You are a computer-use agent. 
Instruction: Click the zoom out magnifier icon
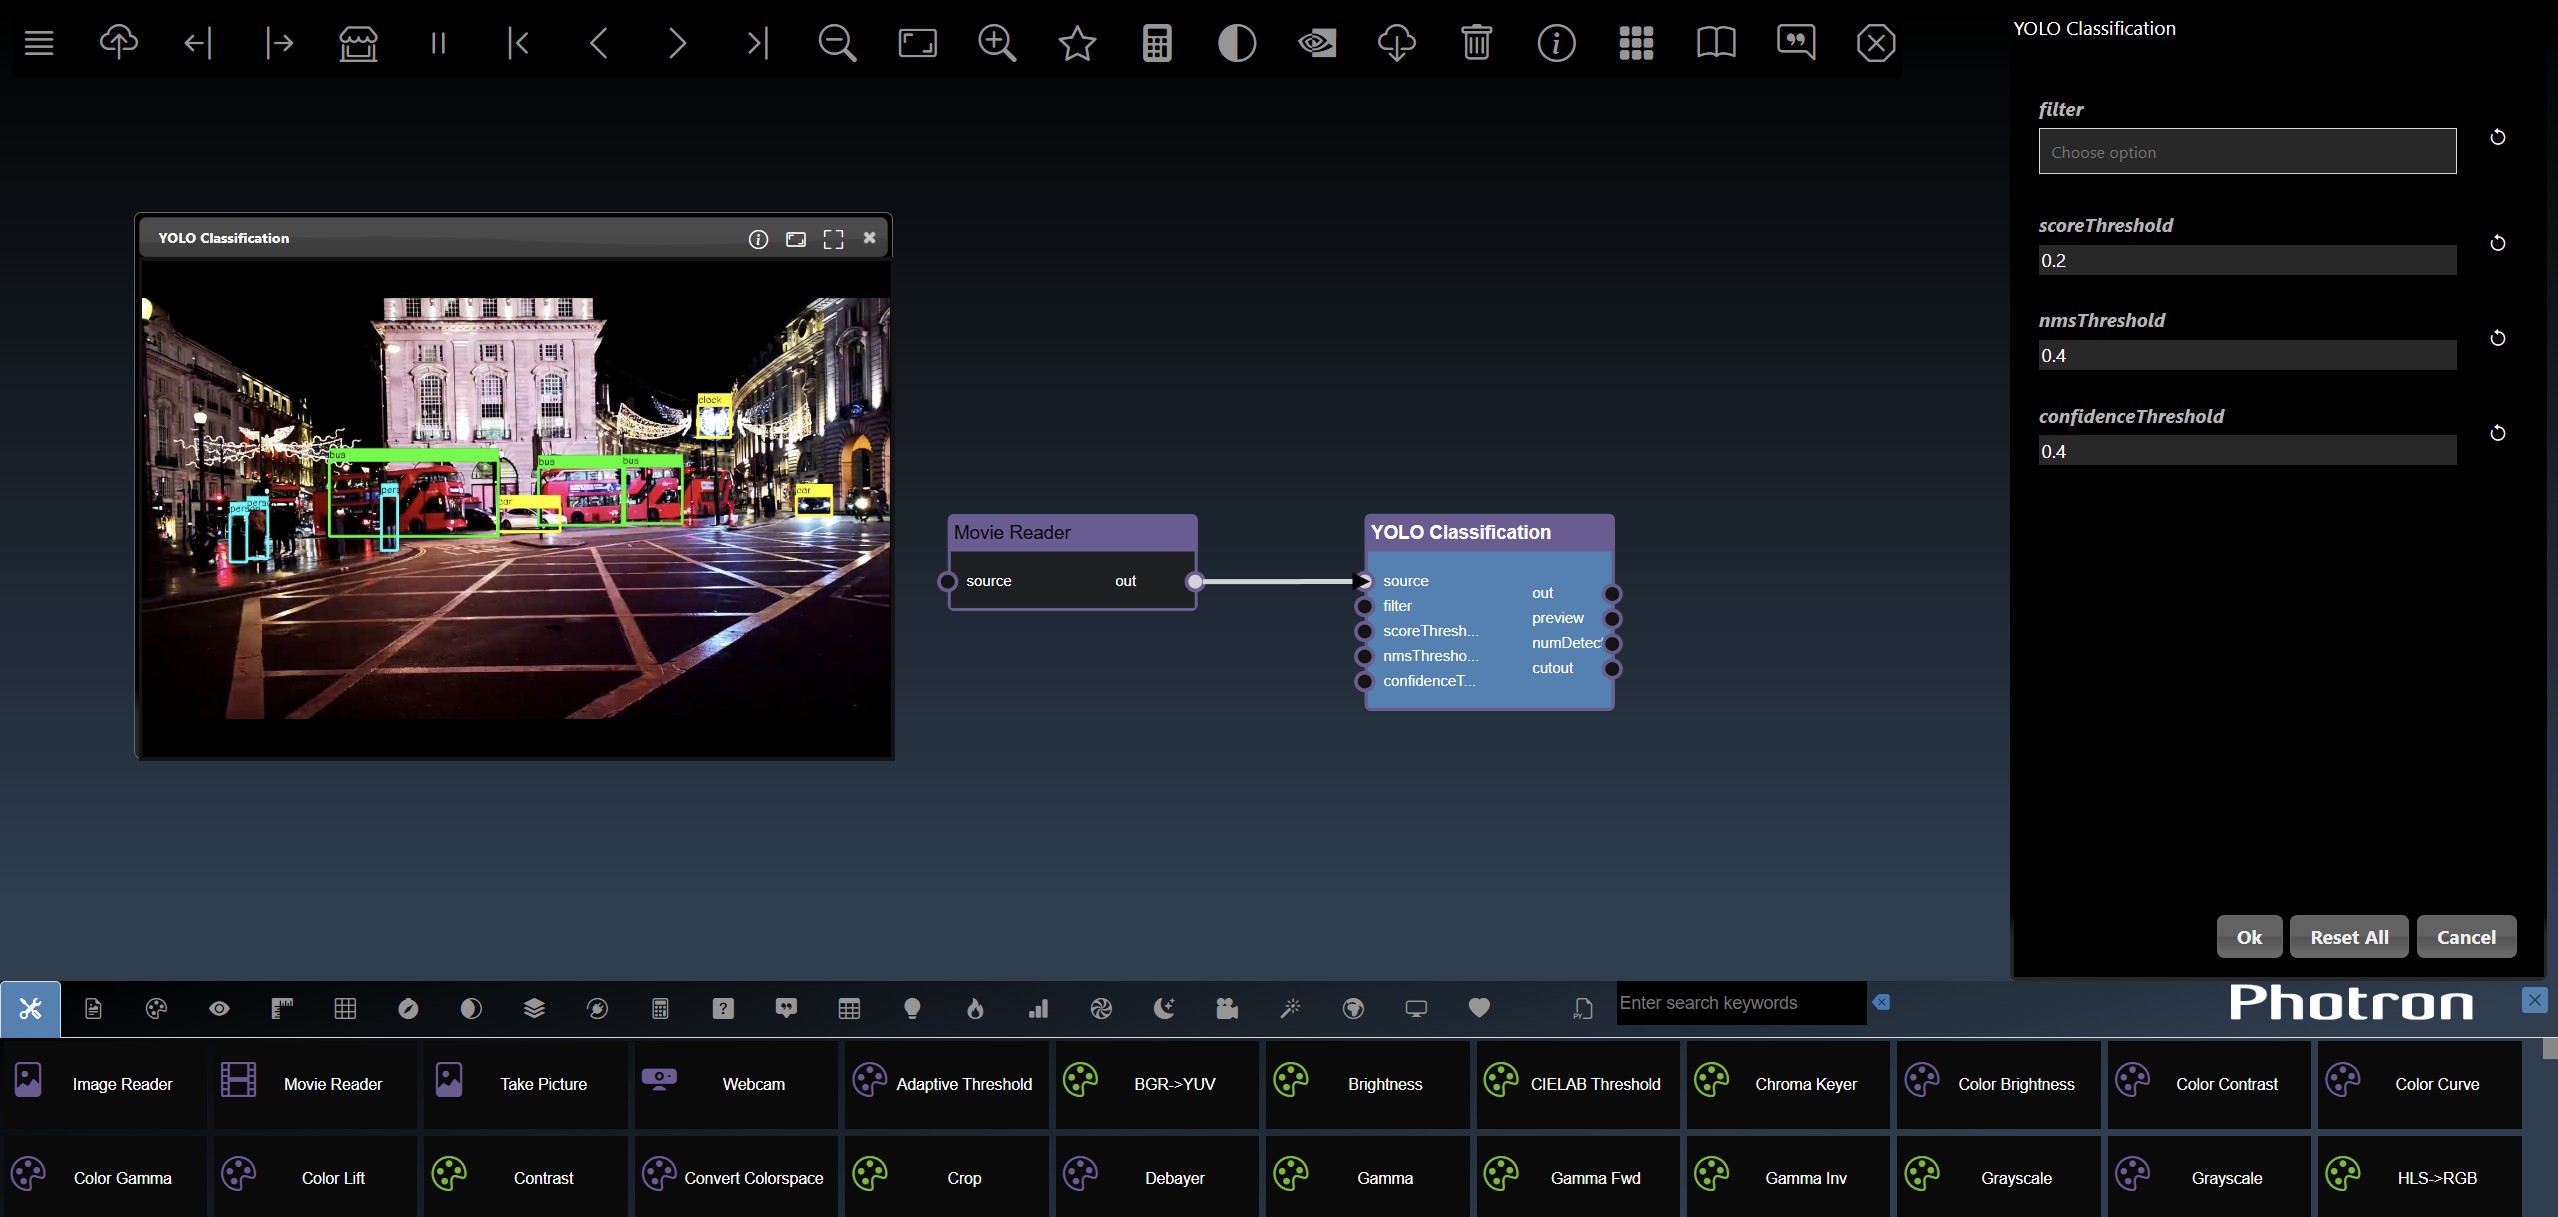pyautogui.click(x=836, y=43)
